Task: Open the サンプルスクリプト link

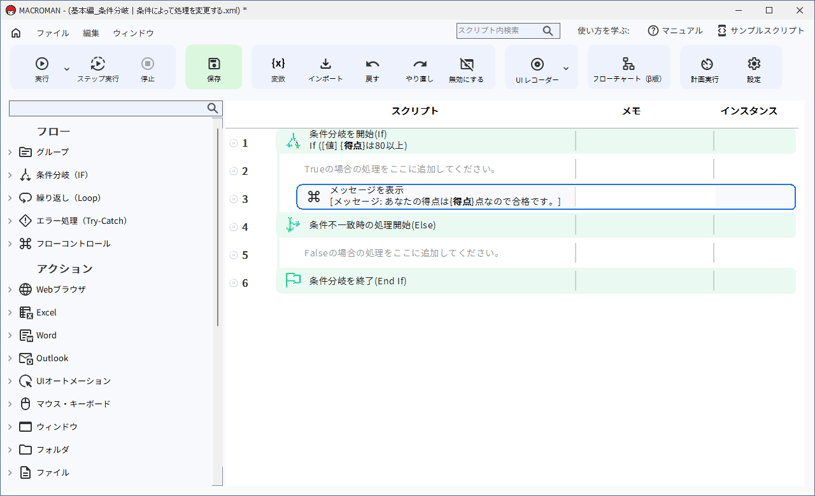Action: 760,31
